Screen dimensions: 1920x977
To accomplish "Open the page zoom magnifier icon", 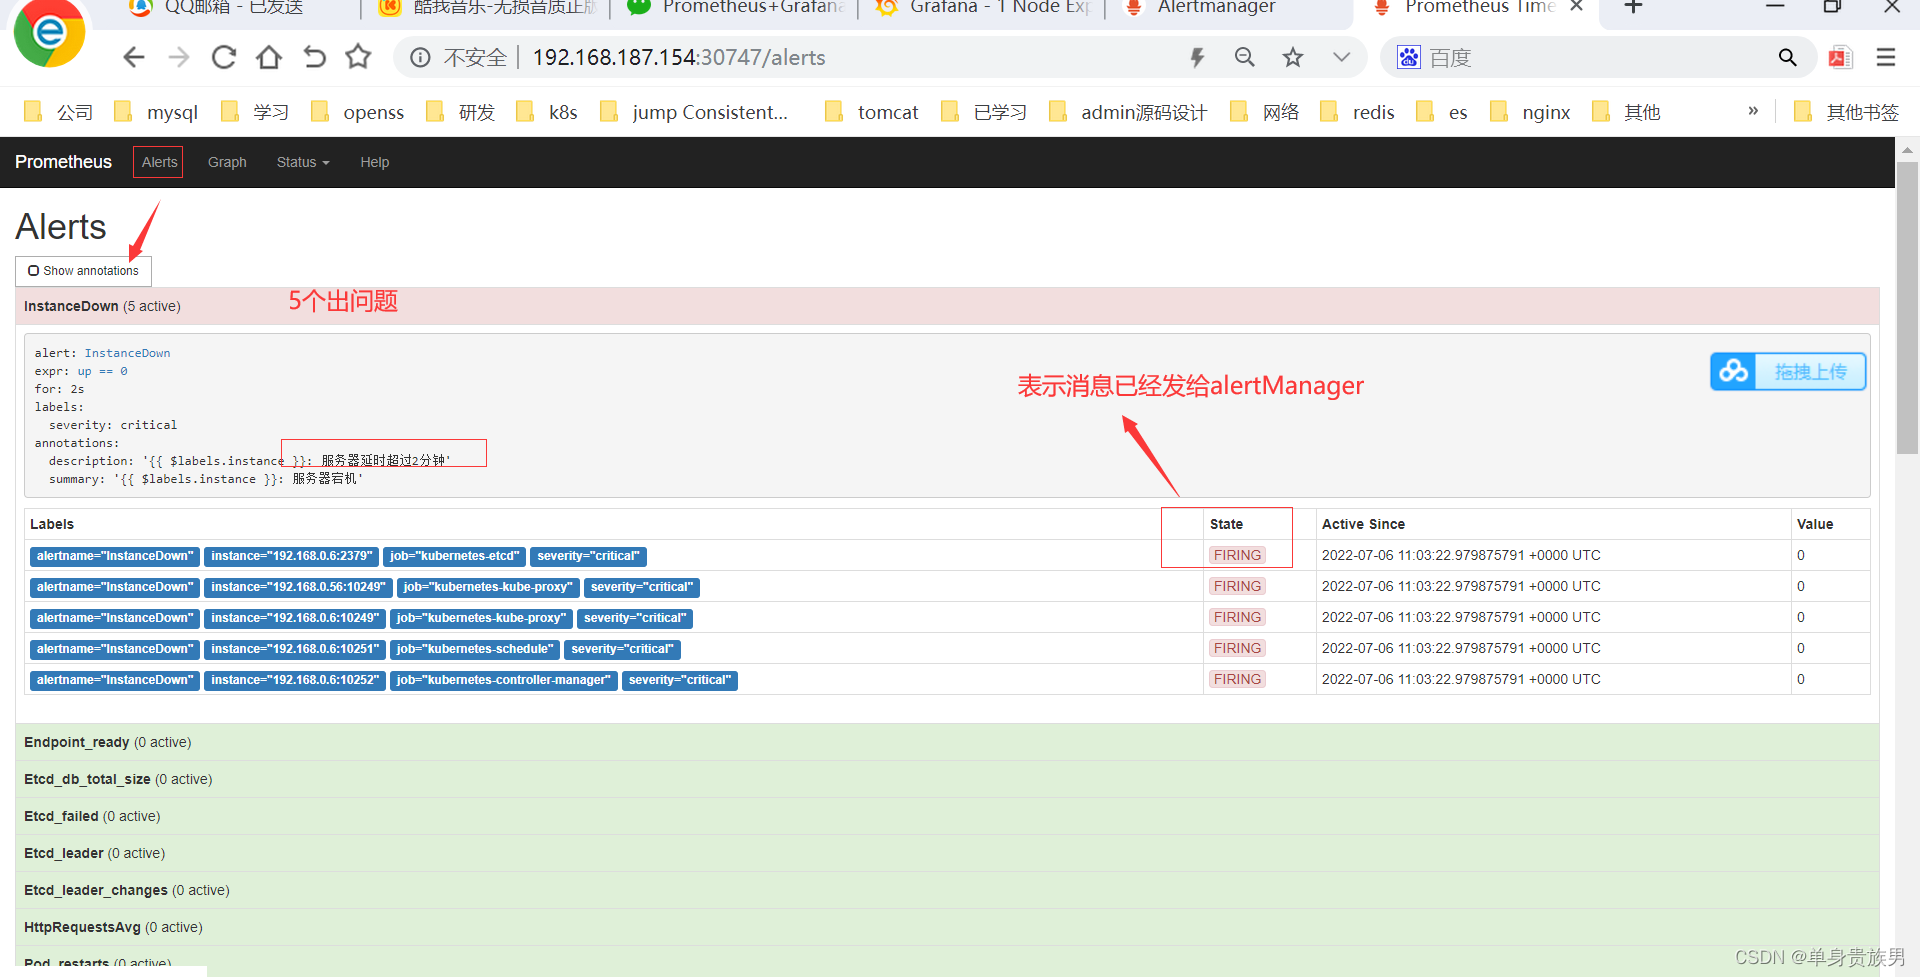I will [1245, 57].
